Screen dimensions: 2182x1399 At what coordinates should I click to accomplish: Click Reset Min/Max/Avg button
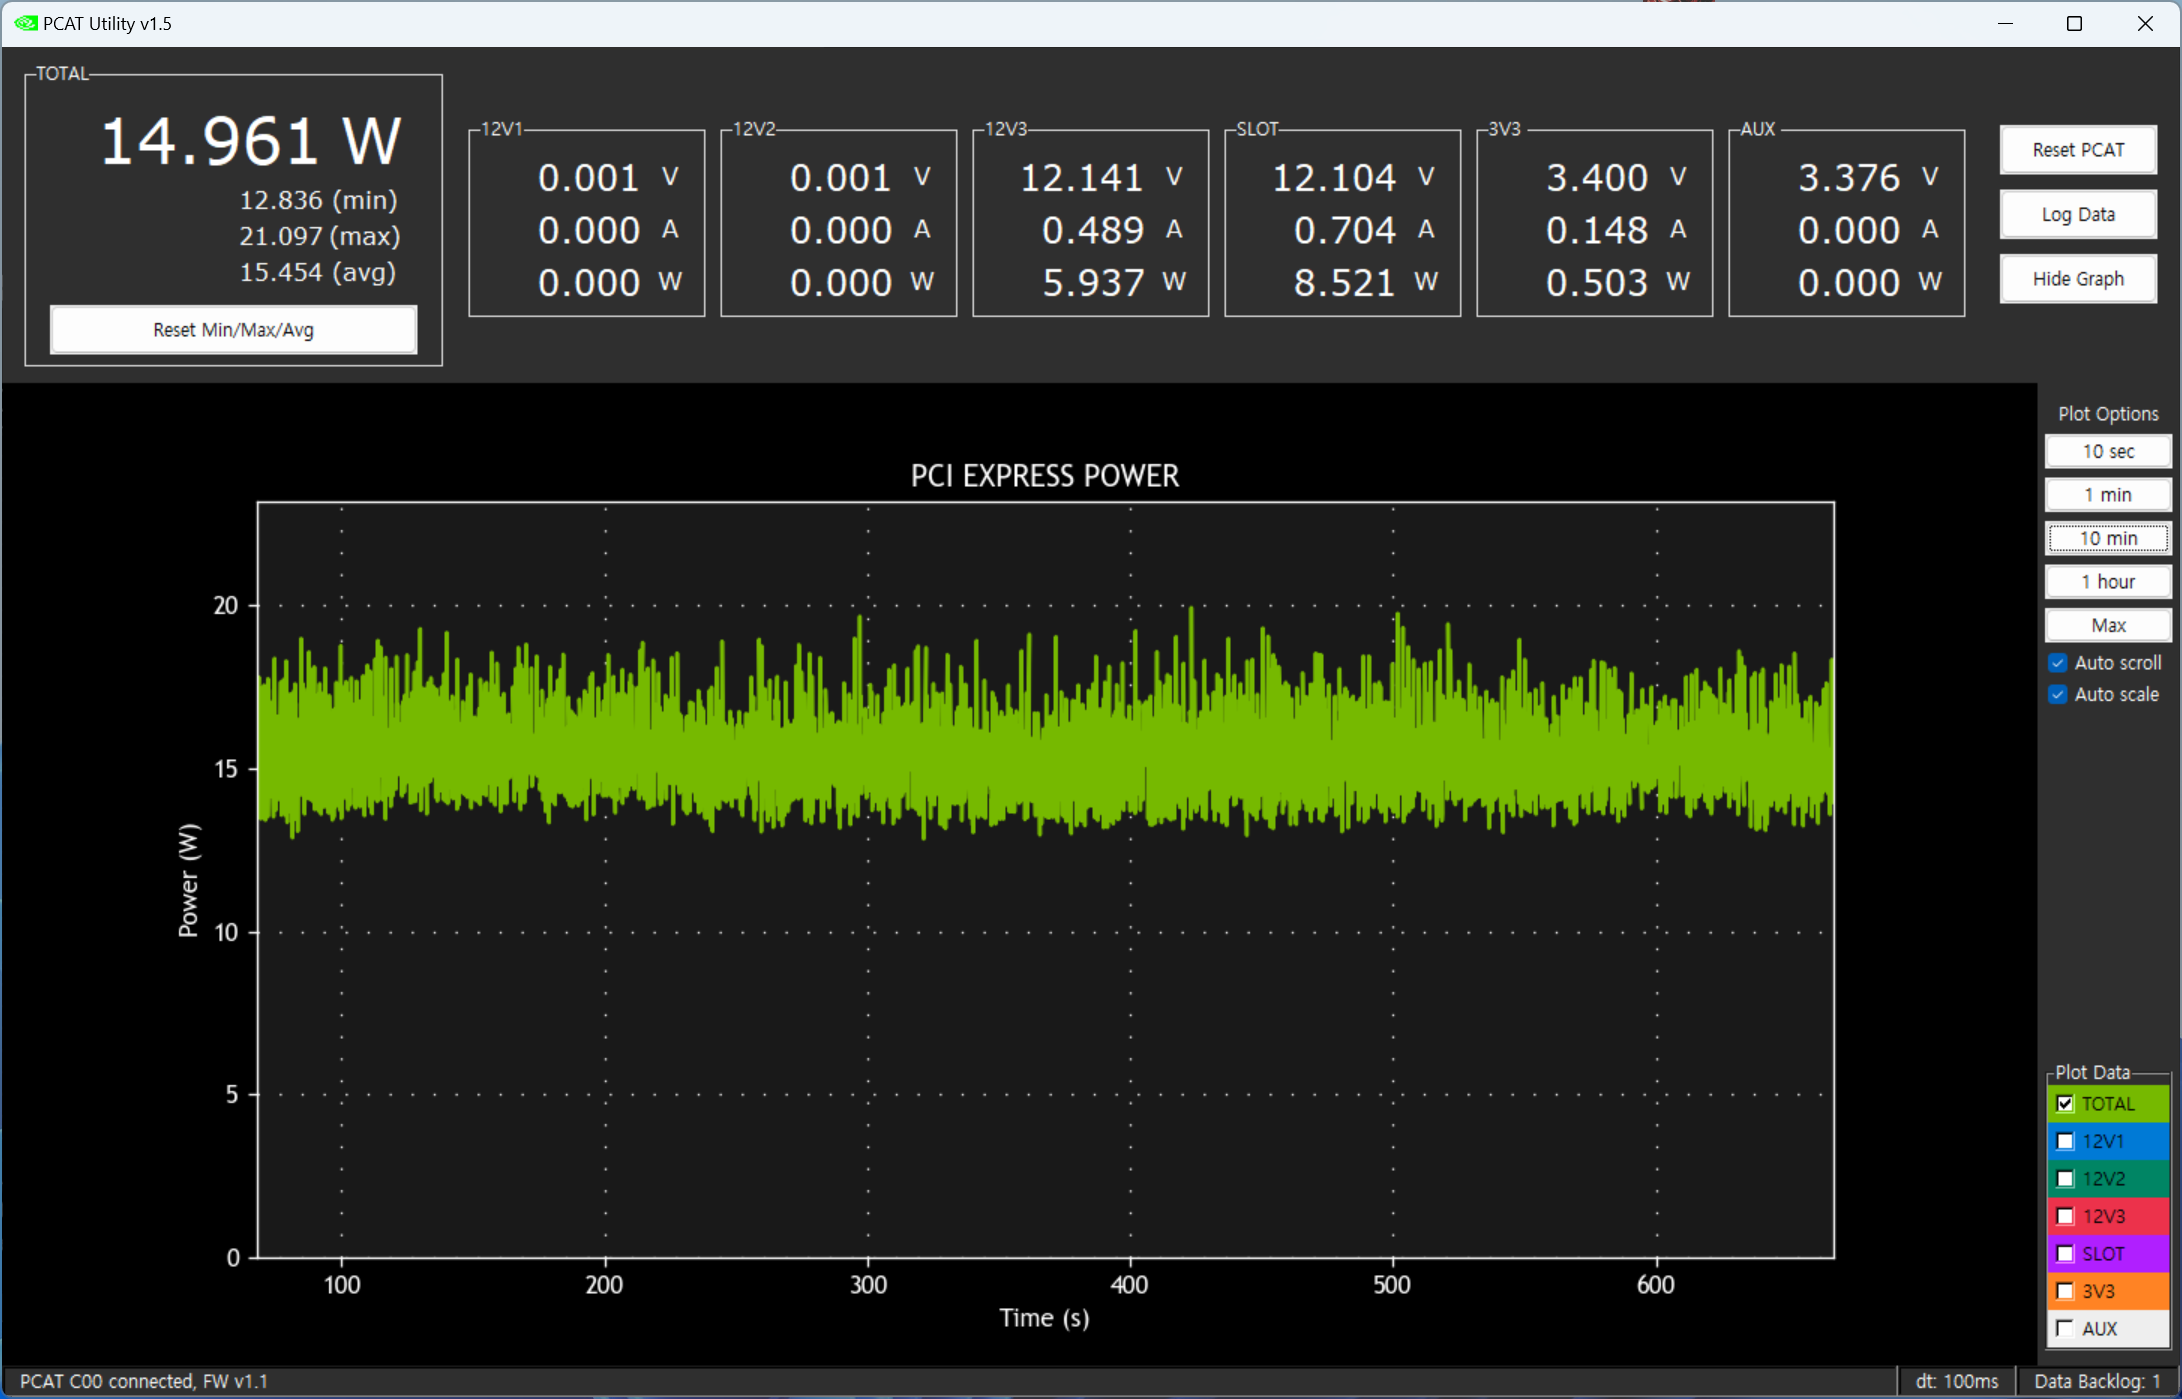click(x=233, y=330)
